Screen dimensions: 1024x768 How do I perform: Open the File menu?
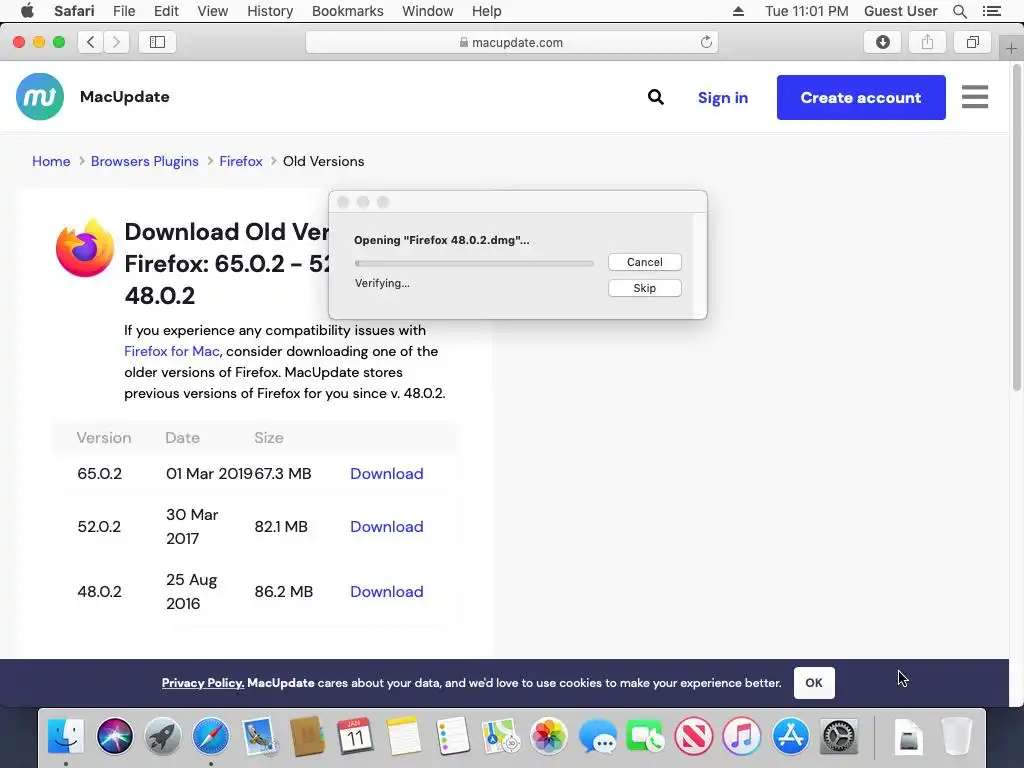[x=123, y=11]
